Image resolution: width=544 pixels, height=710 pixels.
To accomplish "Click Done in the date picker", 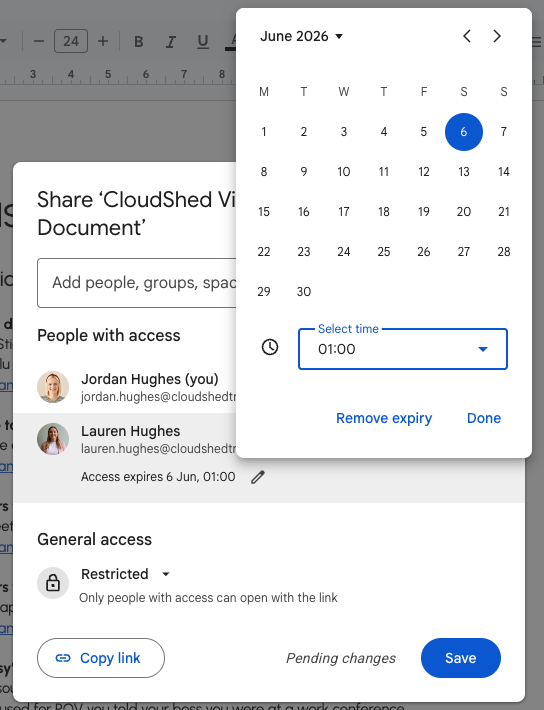I will 484,418.
